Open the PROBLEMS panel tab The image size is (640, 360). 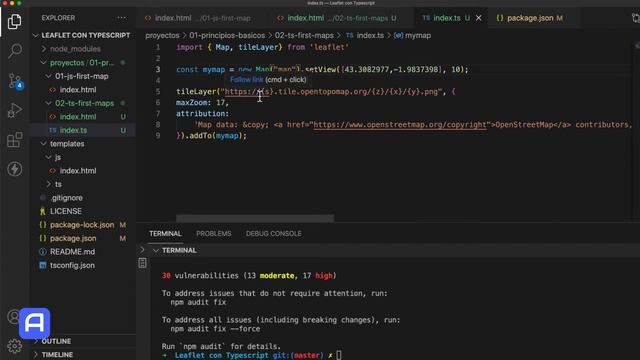213,233
